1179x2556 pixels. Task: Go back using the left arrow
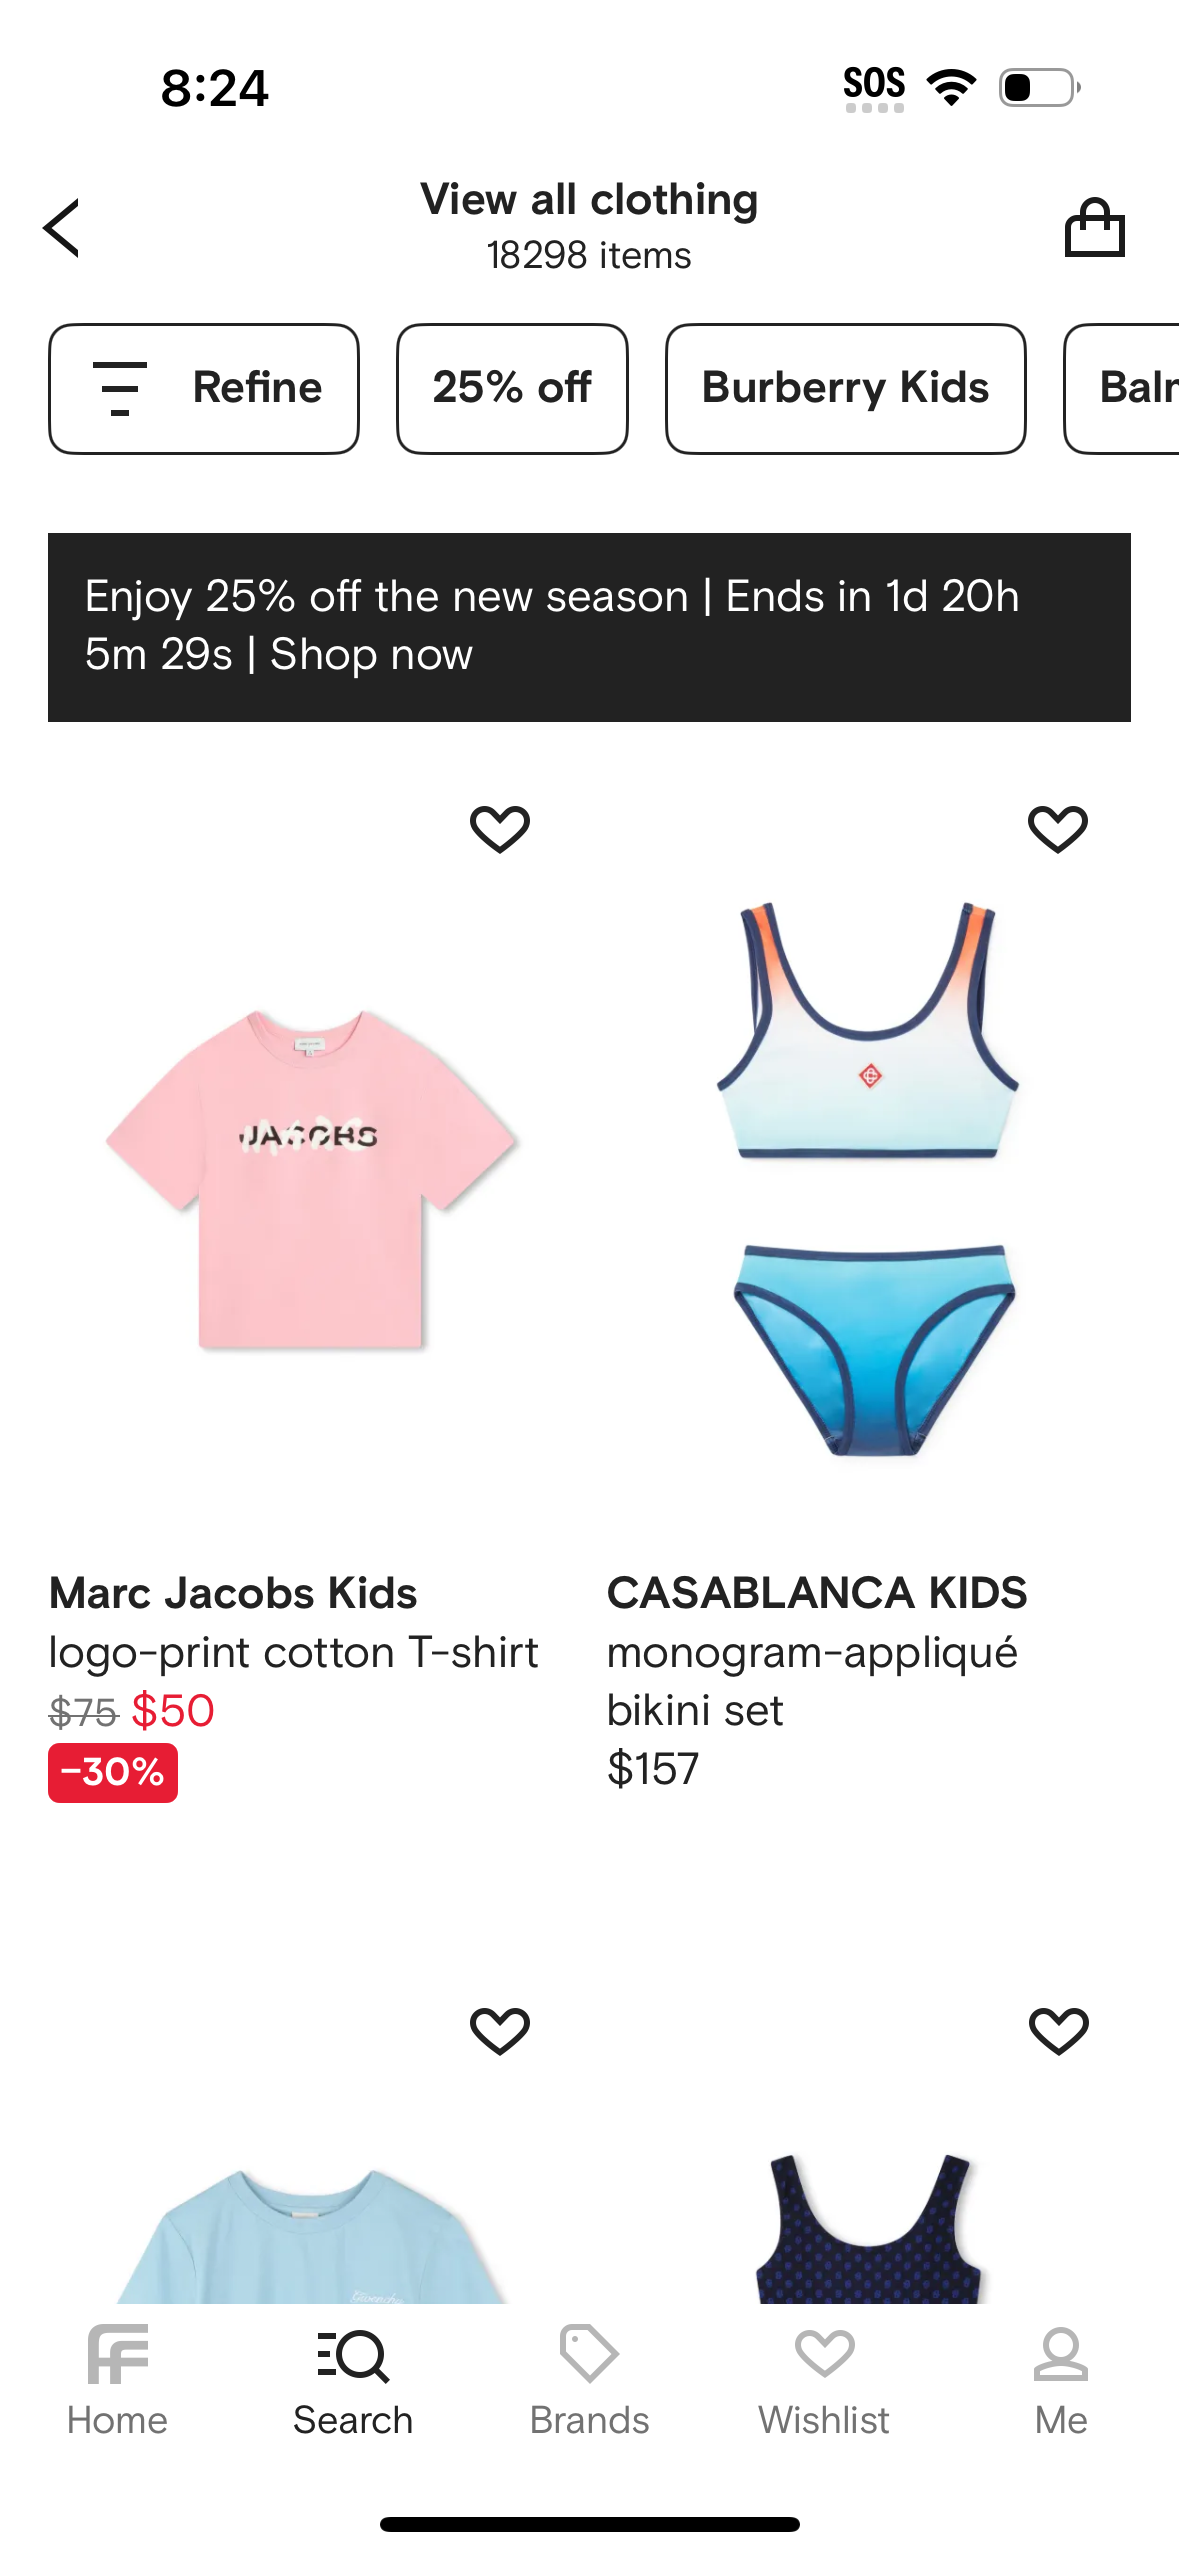tap(61, 228)
